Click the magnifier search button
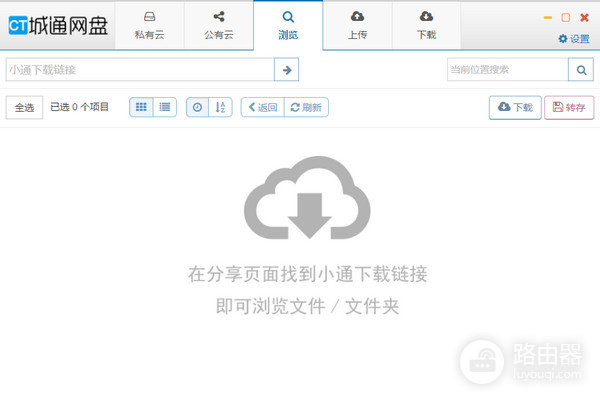The image size is (600, 402). 581,70
